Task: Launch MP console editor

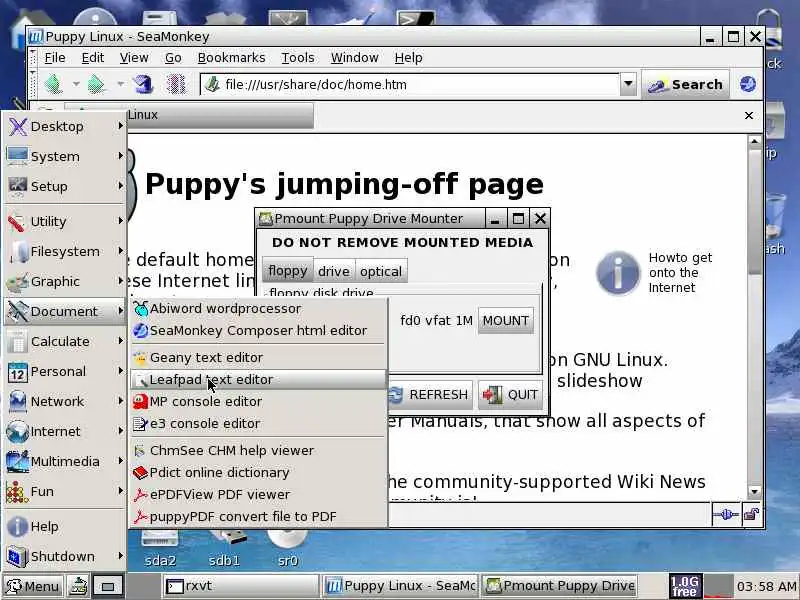Action: point(259,401)
